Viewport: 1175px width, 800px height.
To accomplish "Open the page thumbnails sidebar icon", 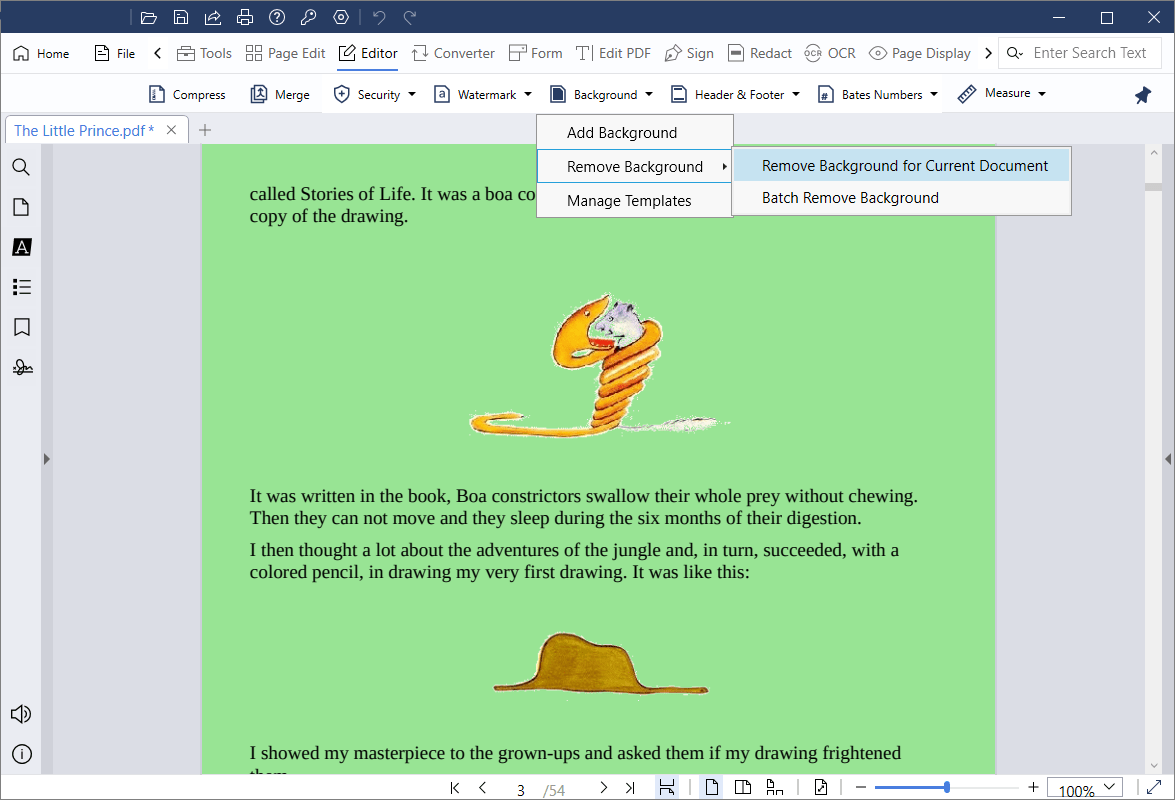I will click(x=22, y=207).
